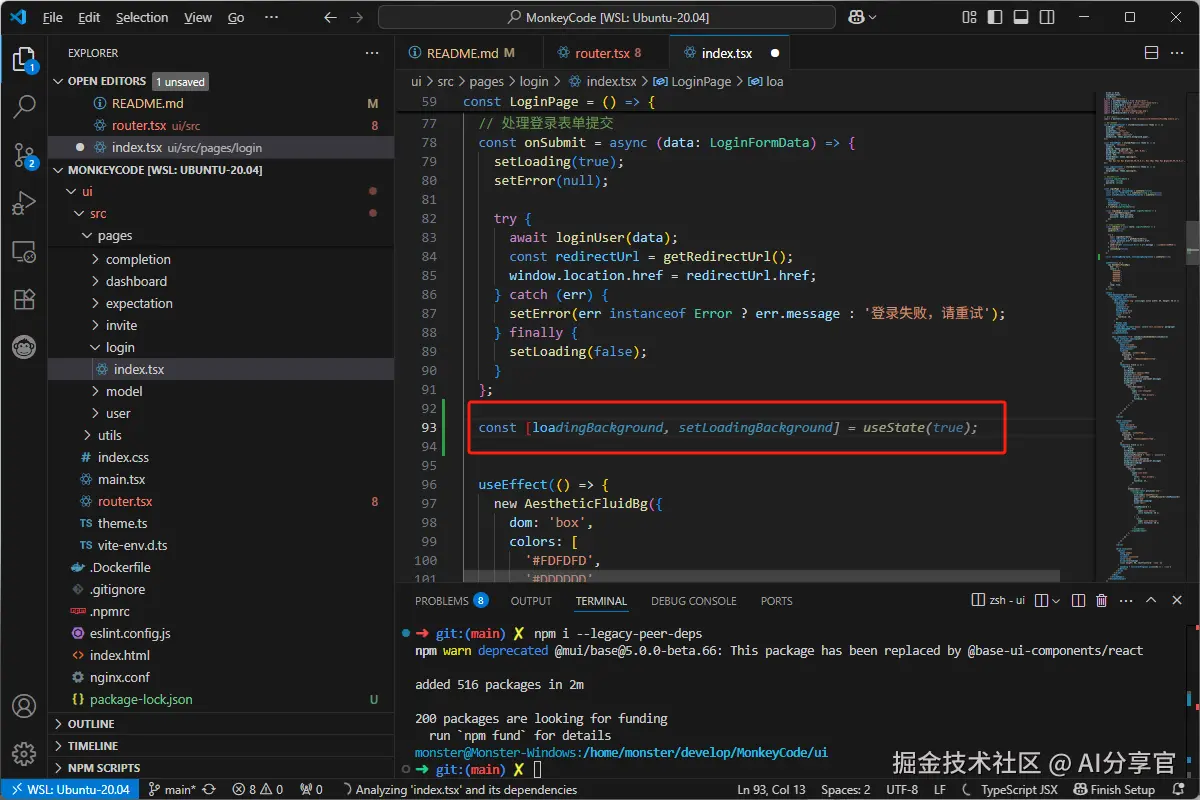Image resolution: width=1200 pixels, height=800 pixels.
Task: Click the MonkeyCode command center search box
Action: pyautogui.click(x=607, y=17)
